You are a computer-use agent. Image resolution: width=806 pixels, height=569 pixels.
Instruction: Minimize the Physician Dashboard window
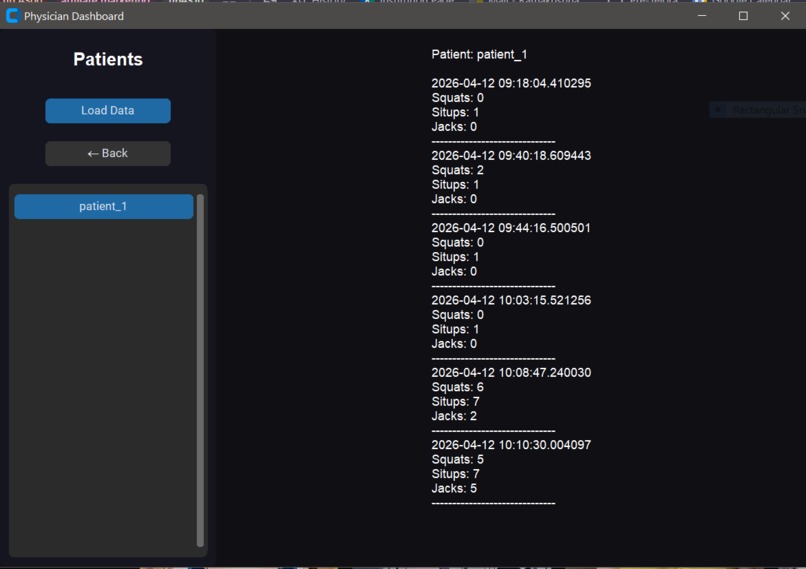702,16
